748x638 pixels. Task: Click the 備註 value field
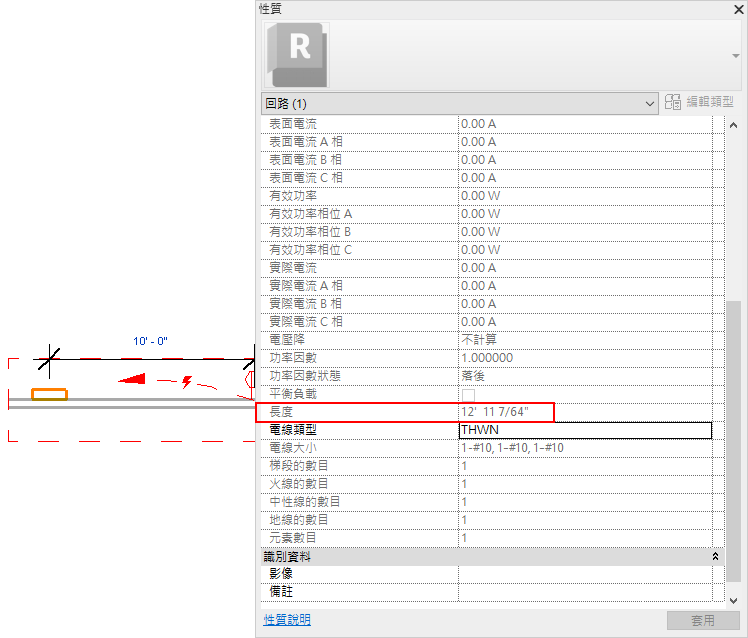(x=585, y=592)
